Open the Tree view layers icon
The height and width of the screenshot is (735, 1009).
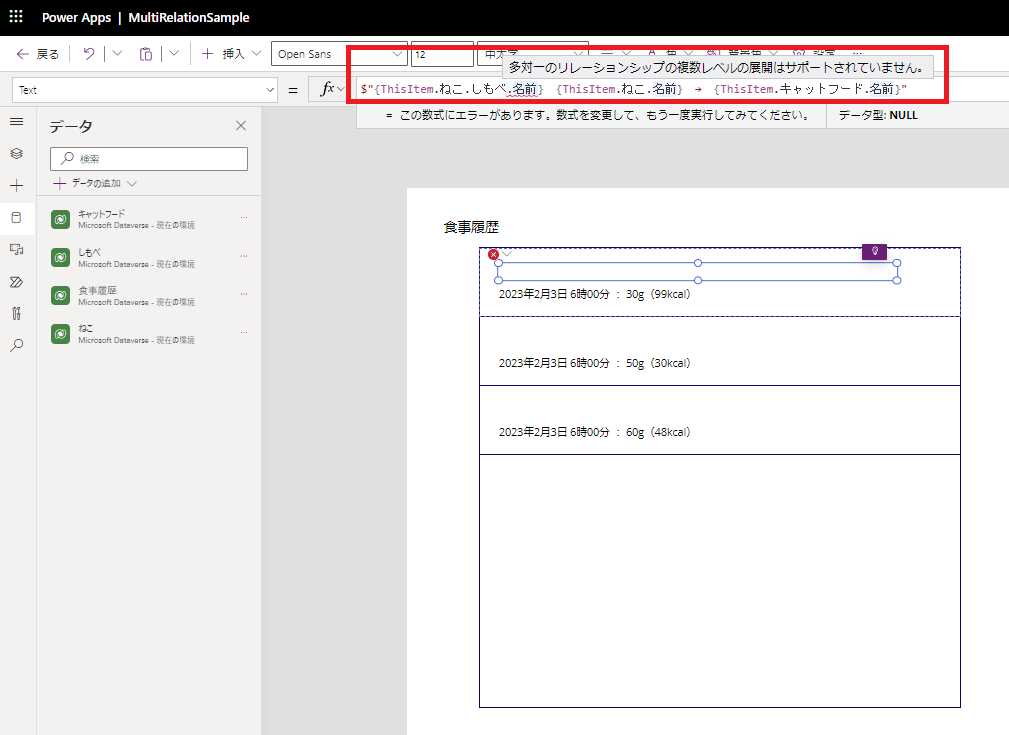(x=16, y=154)
